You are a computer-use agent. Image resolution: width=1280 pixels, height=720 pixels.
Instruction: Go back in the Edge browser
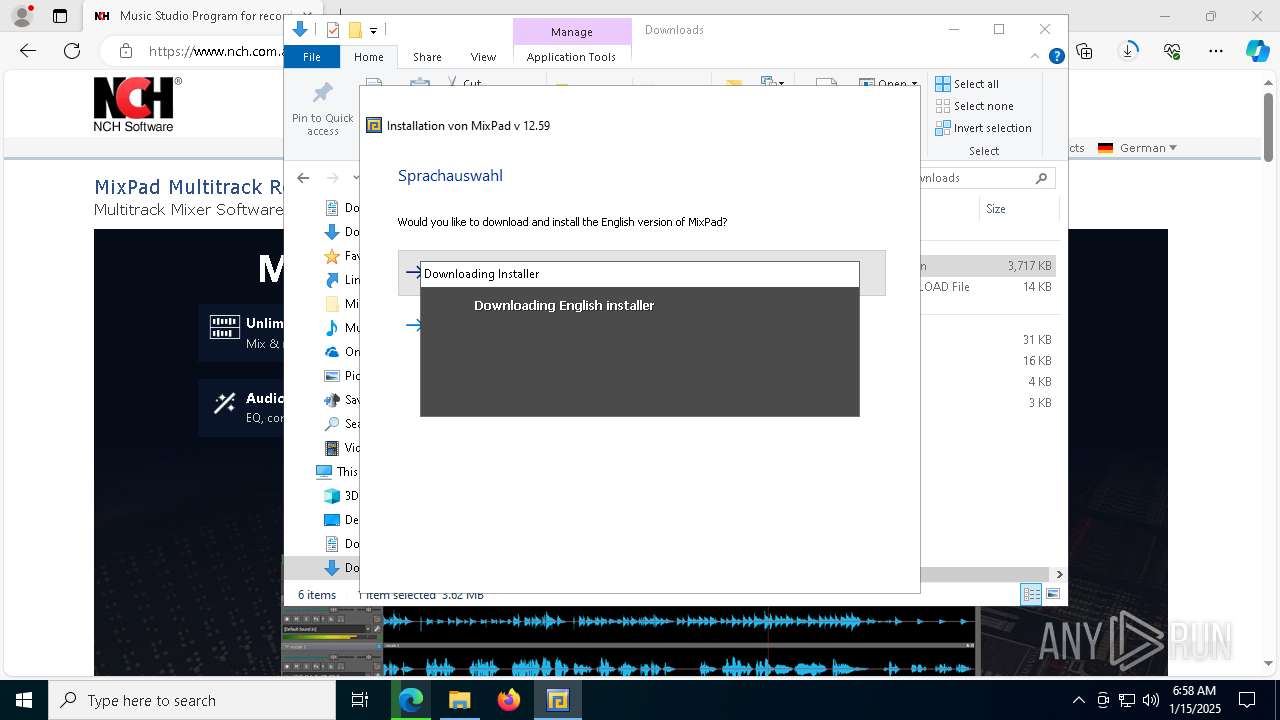[x=28, y=51]
